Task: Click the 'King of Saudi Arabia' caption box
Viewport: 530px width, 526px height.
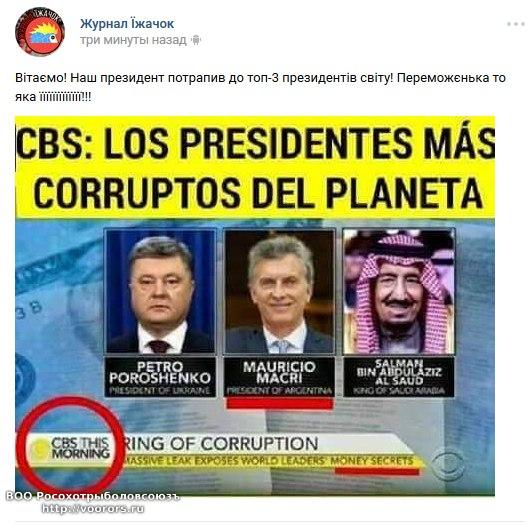Action: (399, 377)
